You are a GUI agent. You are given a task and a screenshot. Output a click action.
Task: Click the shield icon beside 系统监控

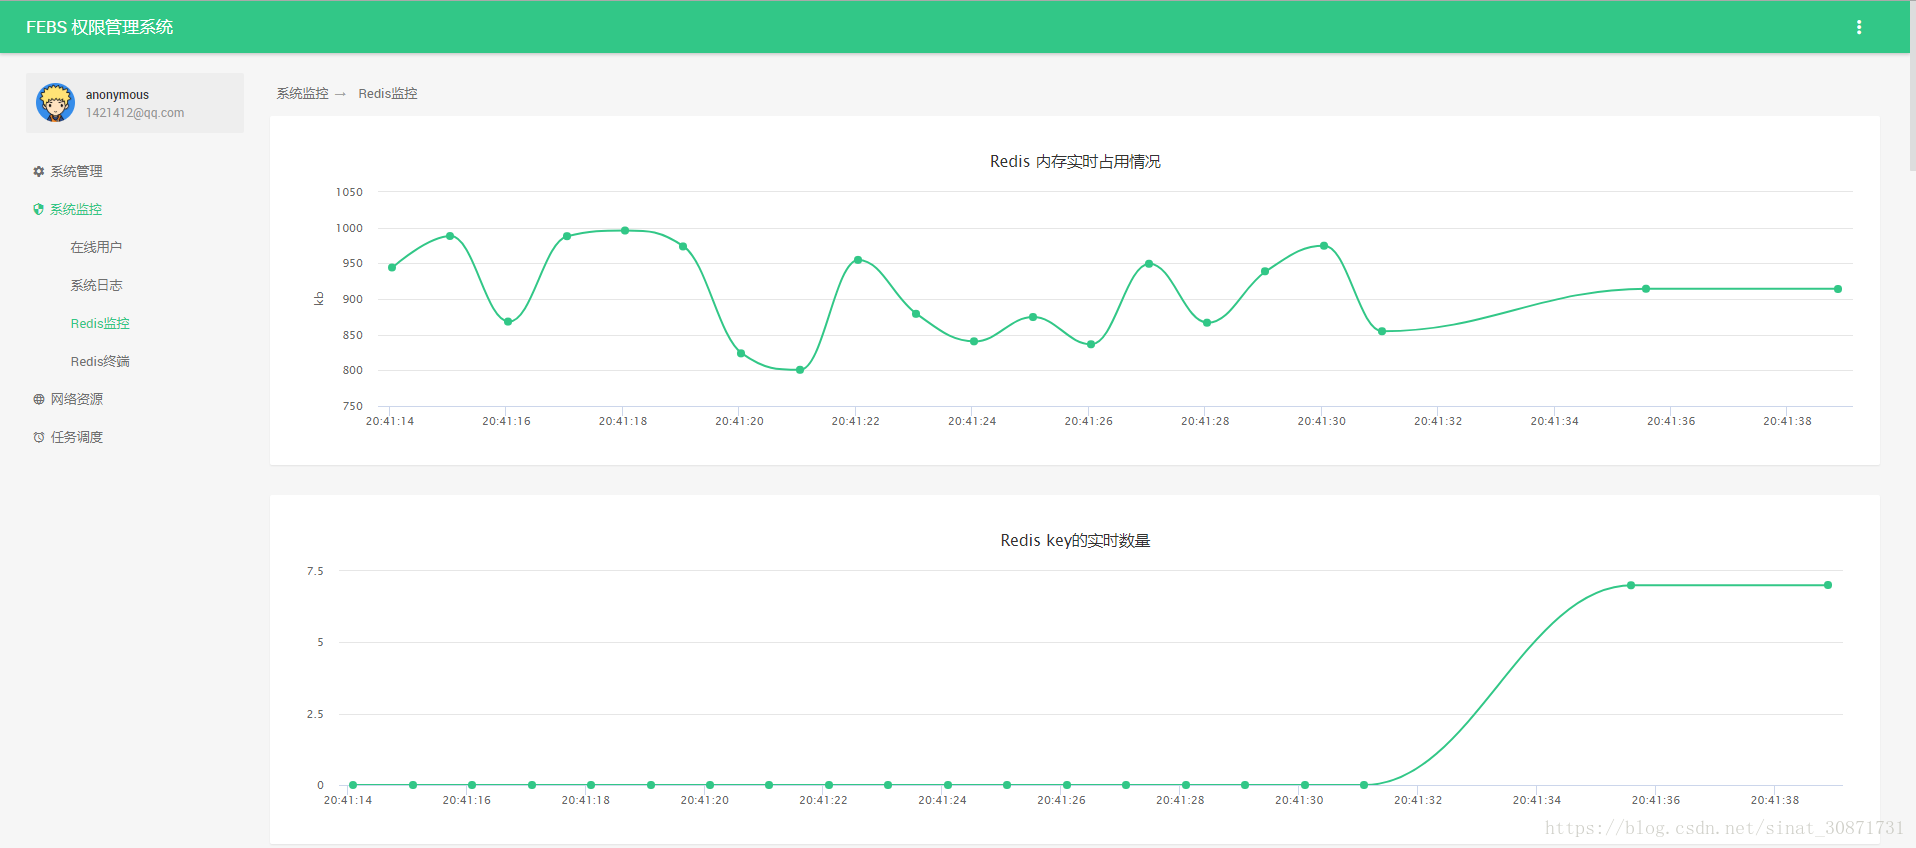(39, 209)
